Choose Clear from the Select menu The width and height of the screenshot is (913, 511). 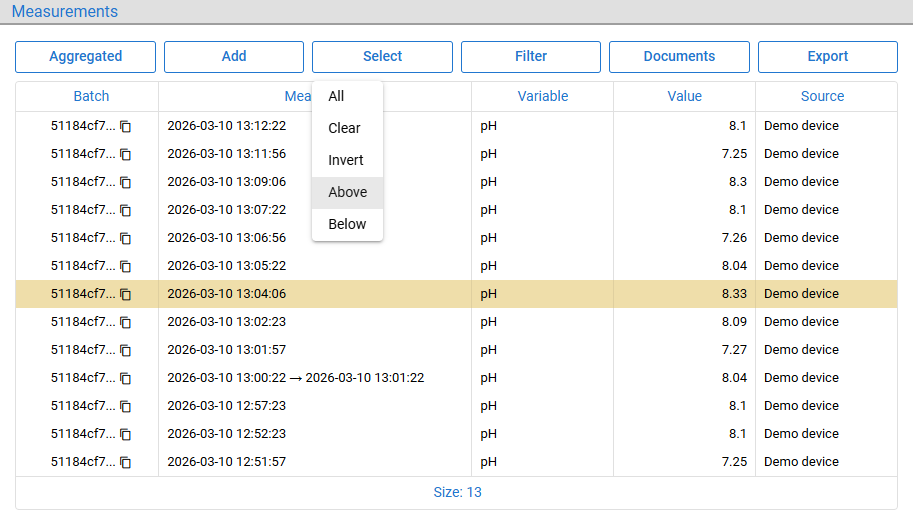[x=348, y=128]
